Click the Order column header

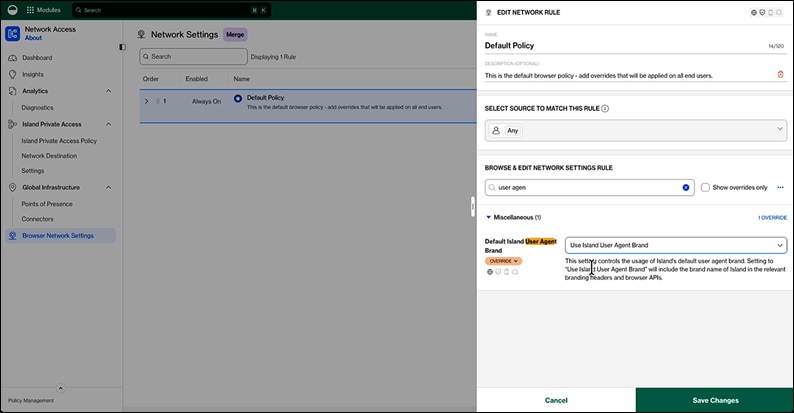coord(150,79)
